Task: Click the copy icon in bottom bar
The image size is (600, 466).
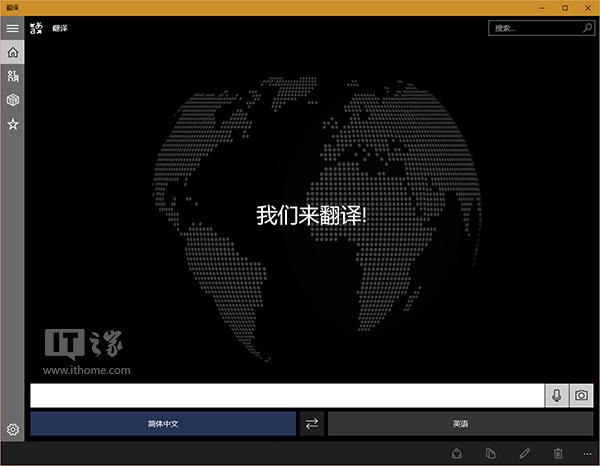Action: pos(491,453)
